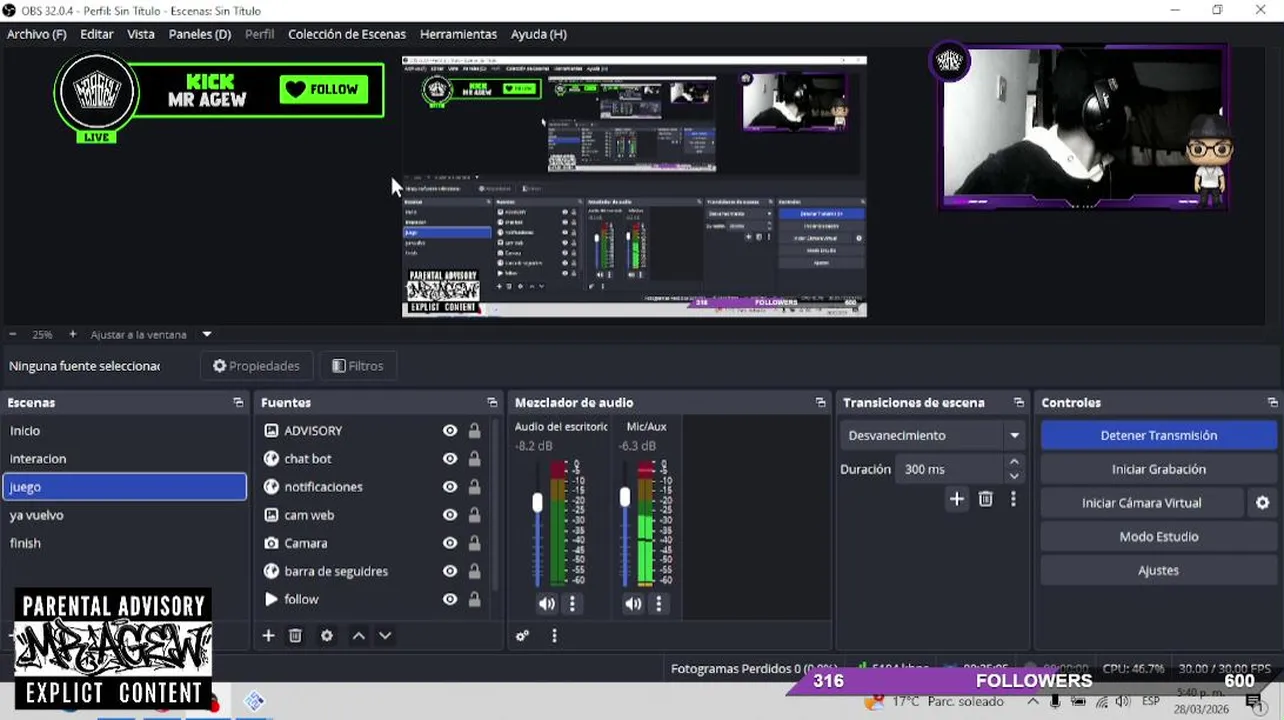
Task: Enable Modo Estudio
Action: tap(1159, 537)
